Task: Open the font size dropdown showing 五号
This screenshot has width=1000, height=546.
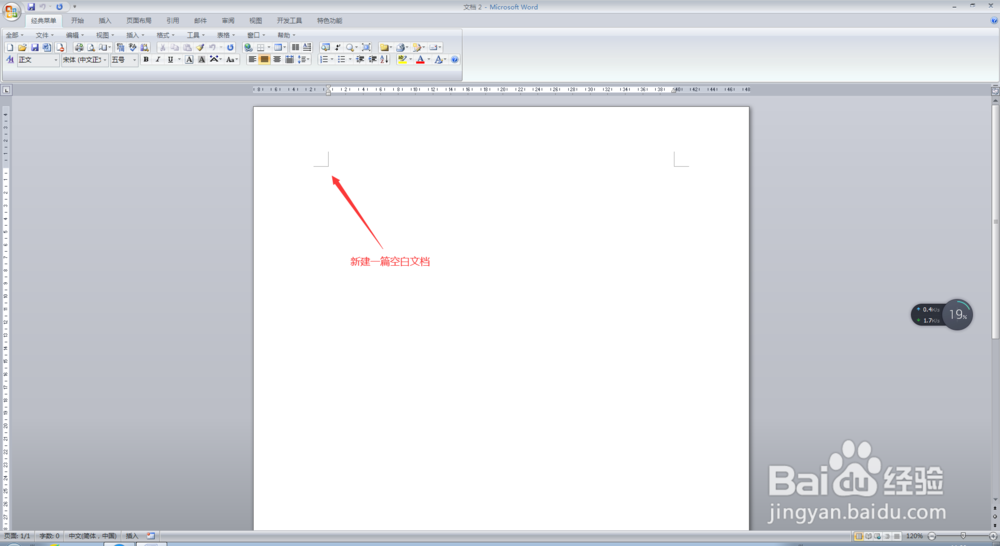Action: [x=124, y=59]
